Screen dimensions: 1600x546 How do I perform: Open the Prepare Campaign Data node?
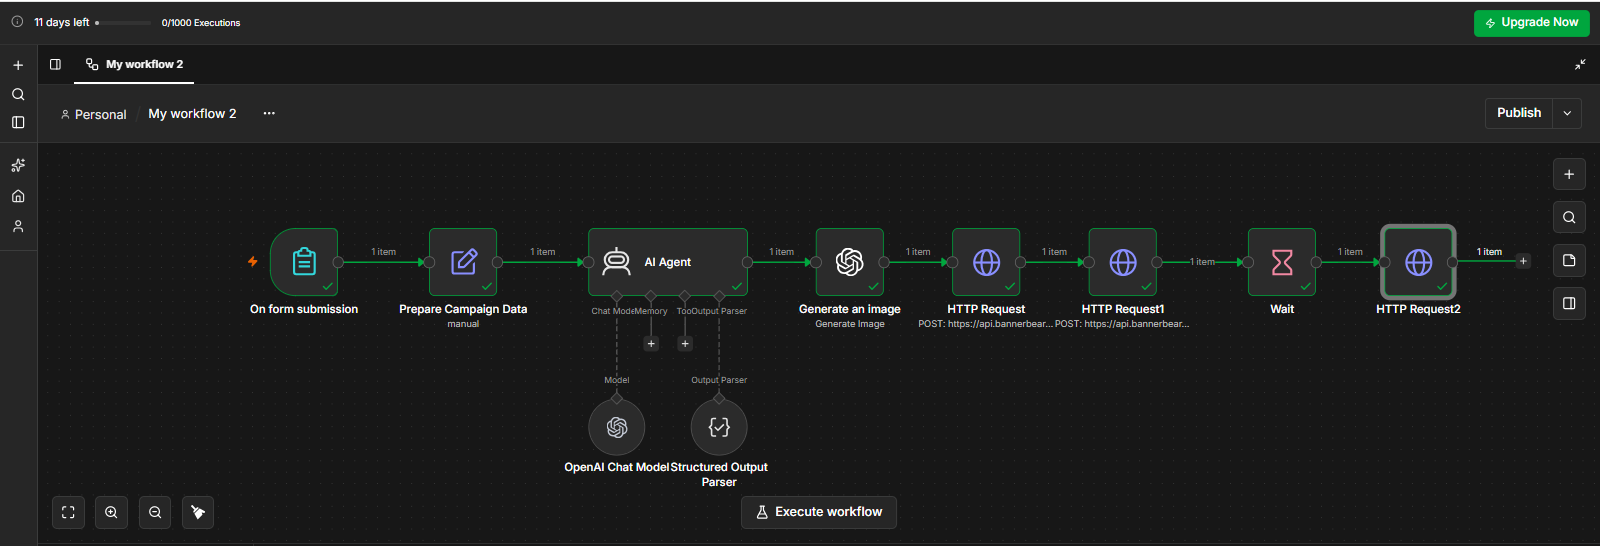[463, 262]
